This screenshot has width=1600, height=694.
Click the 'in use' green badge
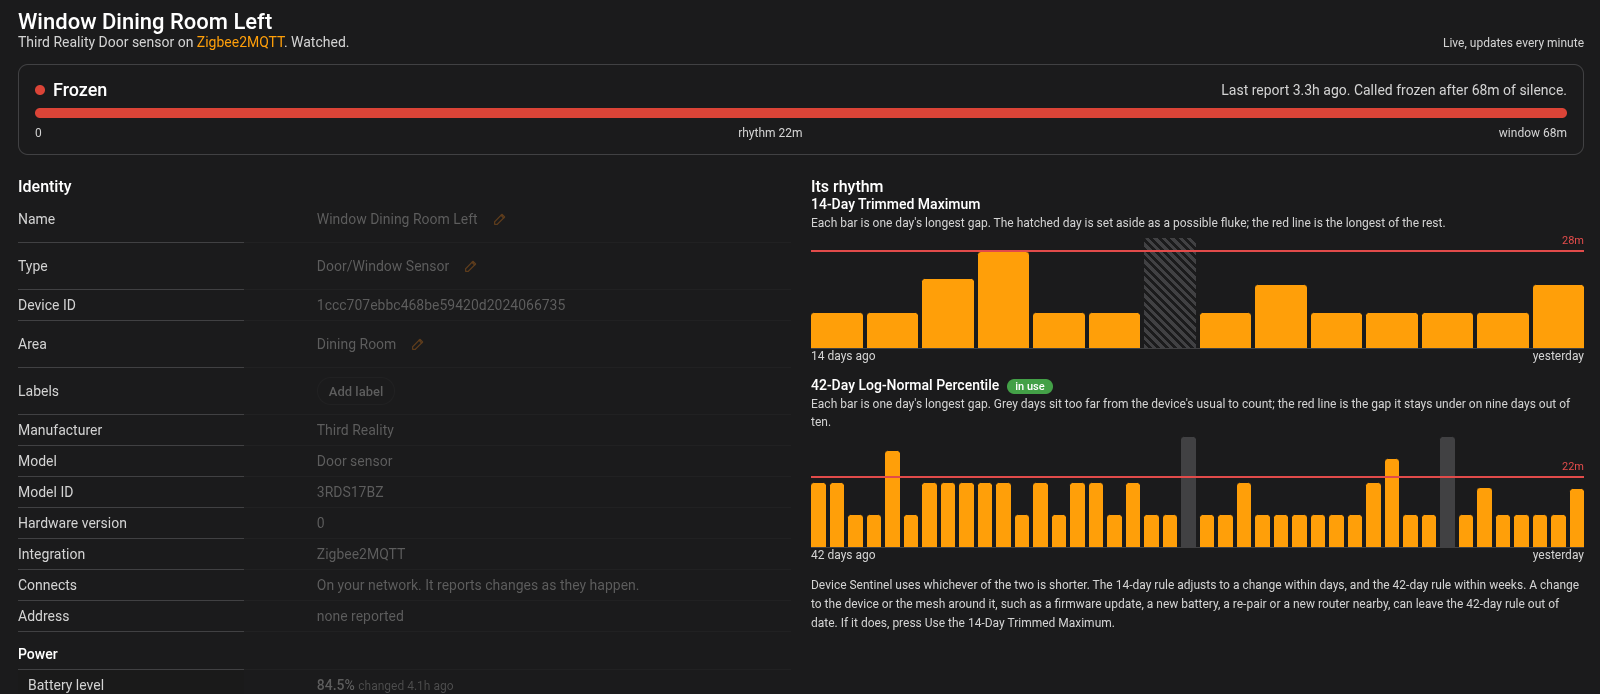click(1029, 386)
